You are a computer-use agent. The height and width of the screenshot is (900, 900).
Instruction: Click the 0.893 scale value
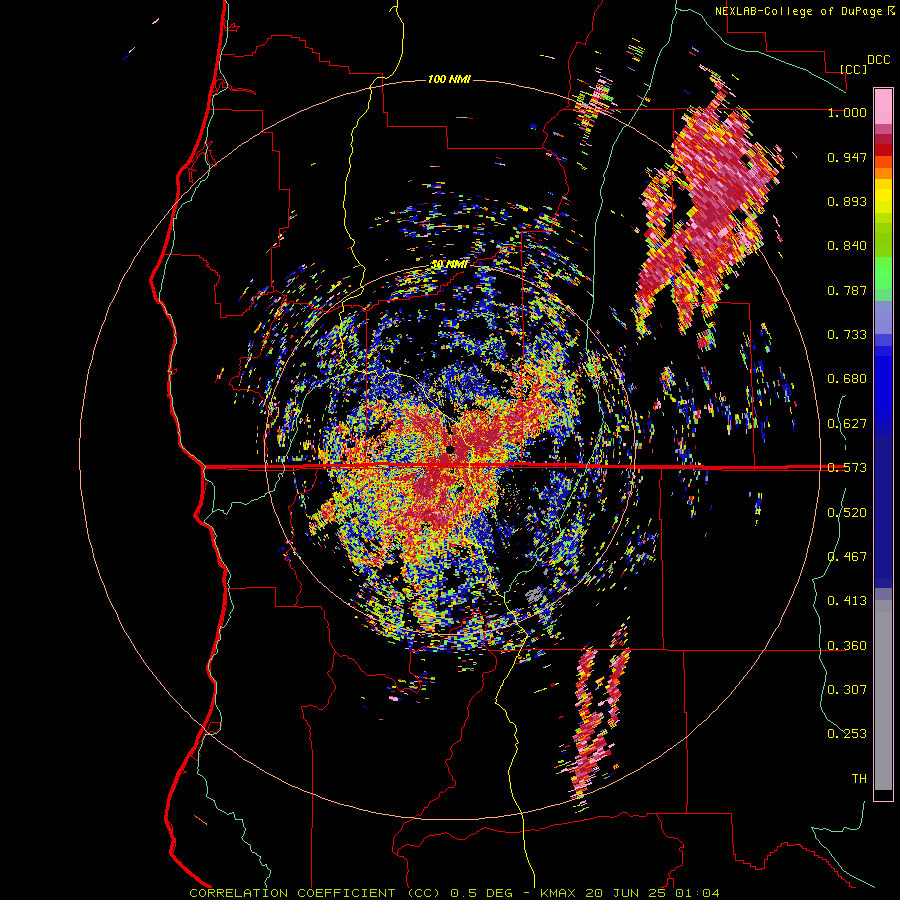pyautogui.click(x=847, y=201)
